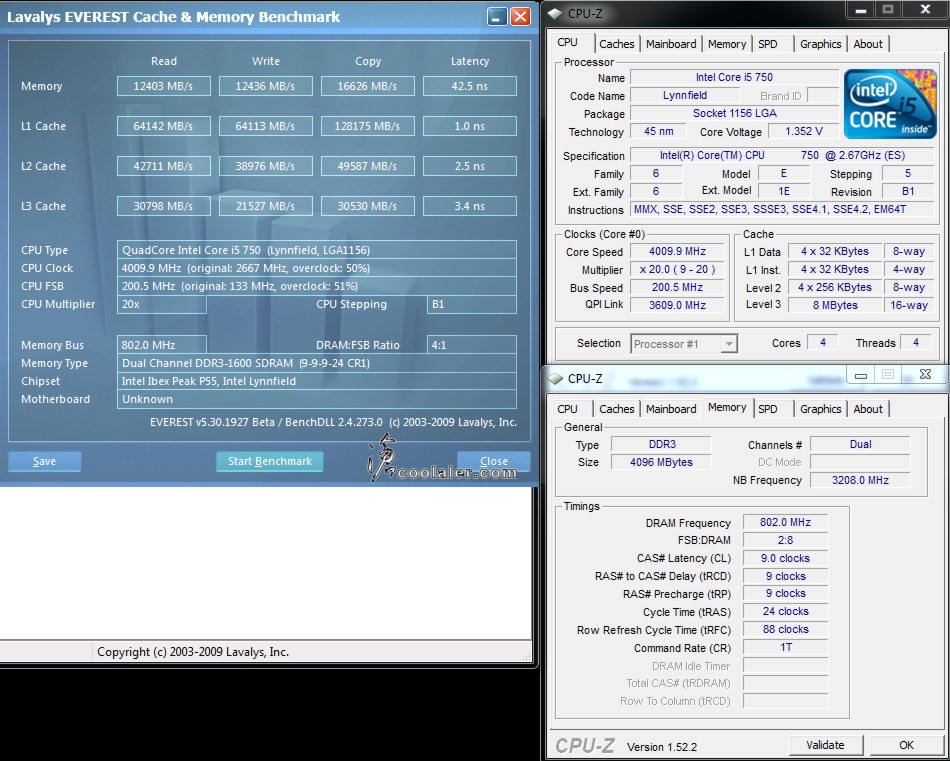This screenshot has height=761, width=950.
Task: Open About tab in lower CPU-Z window
Action: (868, 409)
